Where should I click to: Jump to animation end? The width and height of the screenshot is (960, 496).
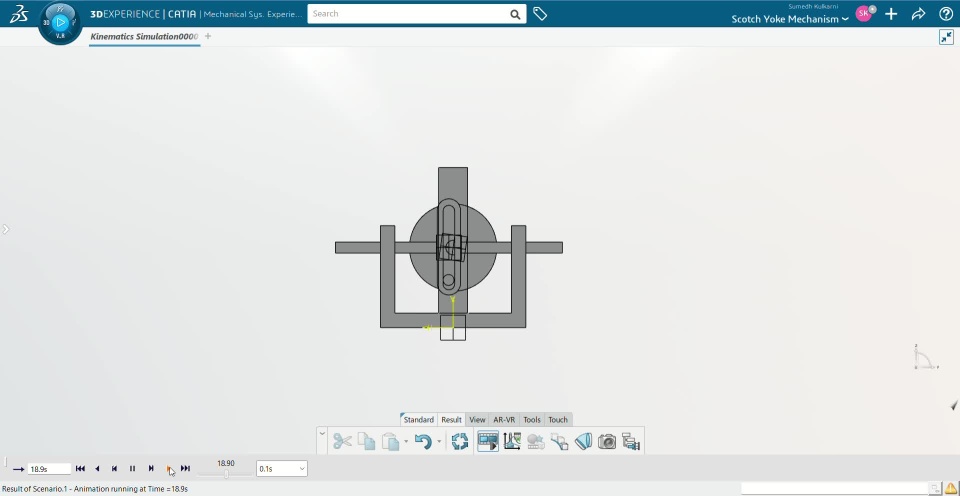pos(186,468)
